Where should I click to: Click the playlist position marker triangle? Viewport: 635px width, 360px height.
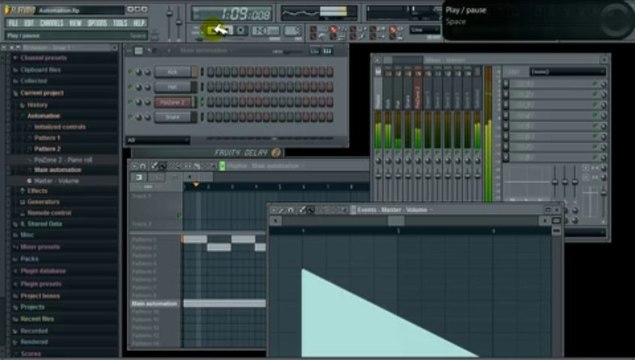coord(196,185)
